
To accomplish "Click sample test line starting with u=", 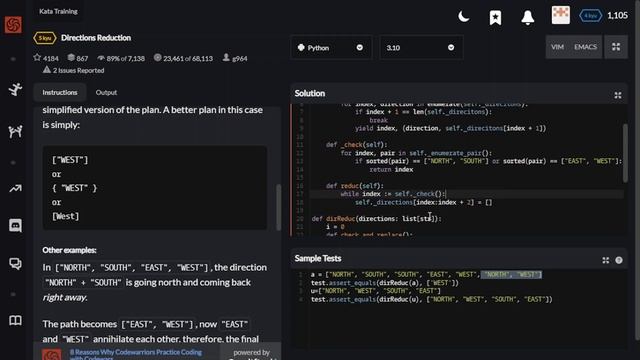I will click(376, 291).
